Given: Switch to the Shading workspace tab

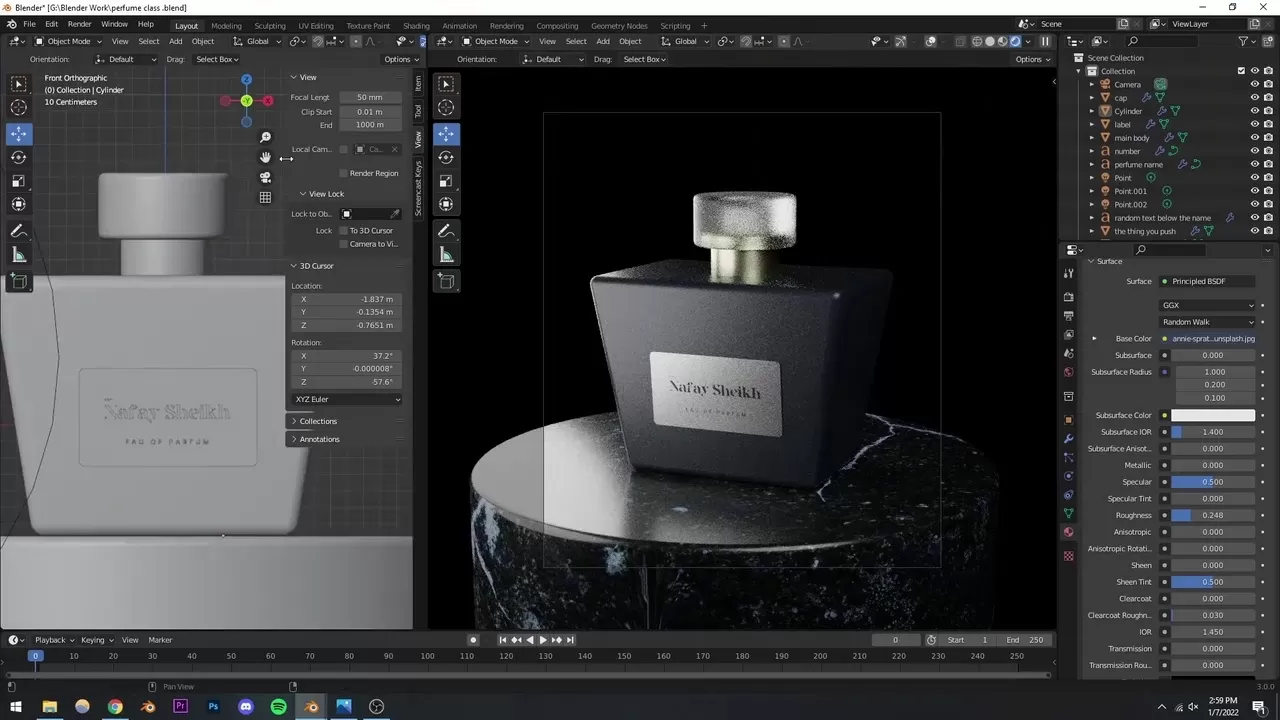Looking at the screenshot, I should point(416,25).
